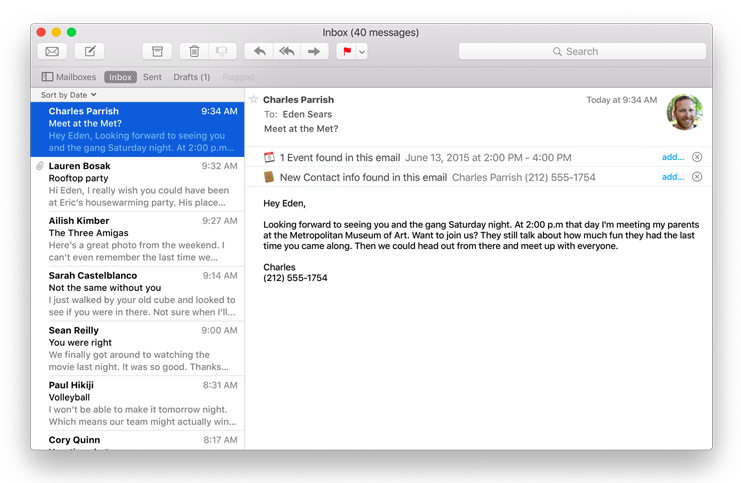Add the found event via add link
The width and height of the screenshot is (741, 483).
point(672,157)
